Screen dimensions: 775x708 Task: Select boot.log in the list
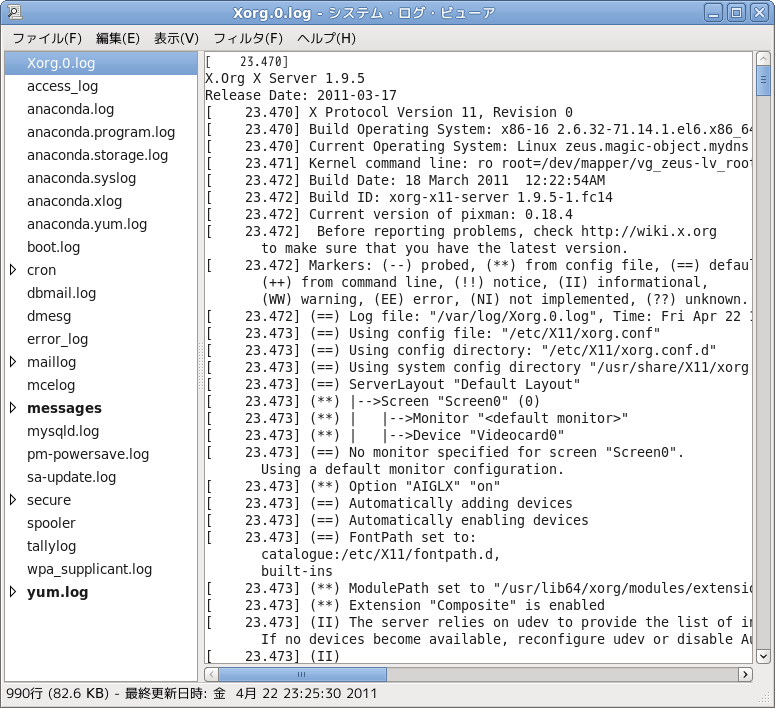(101, 247)
